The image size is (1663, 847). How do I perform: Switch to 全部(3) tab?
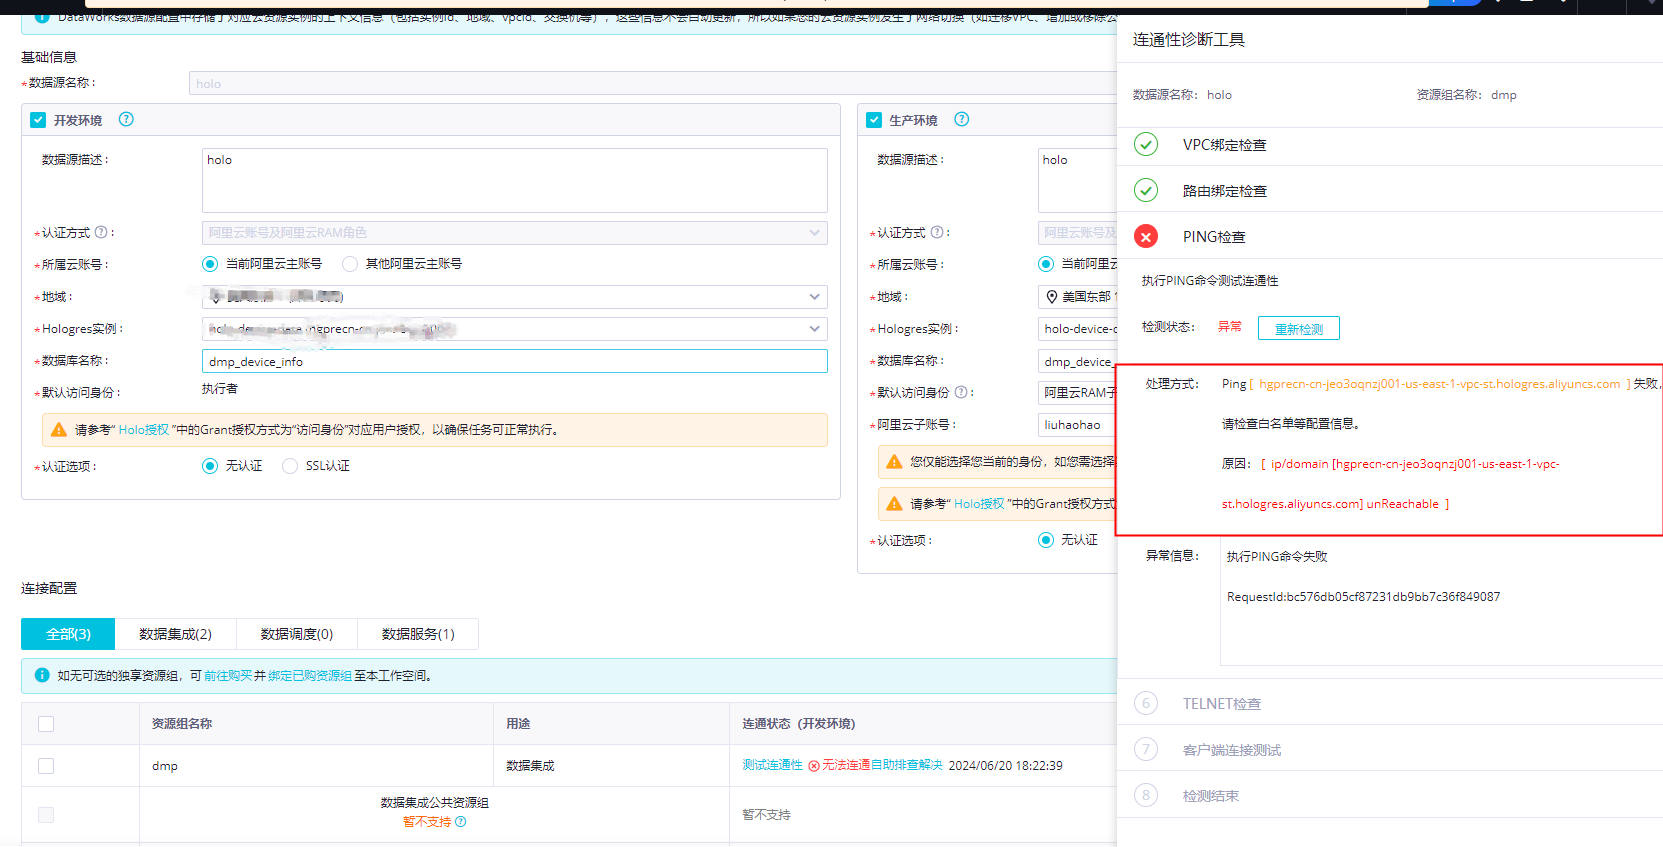(x=68, y=634)
